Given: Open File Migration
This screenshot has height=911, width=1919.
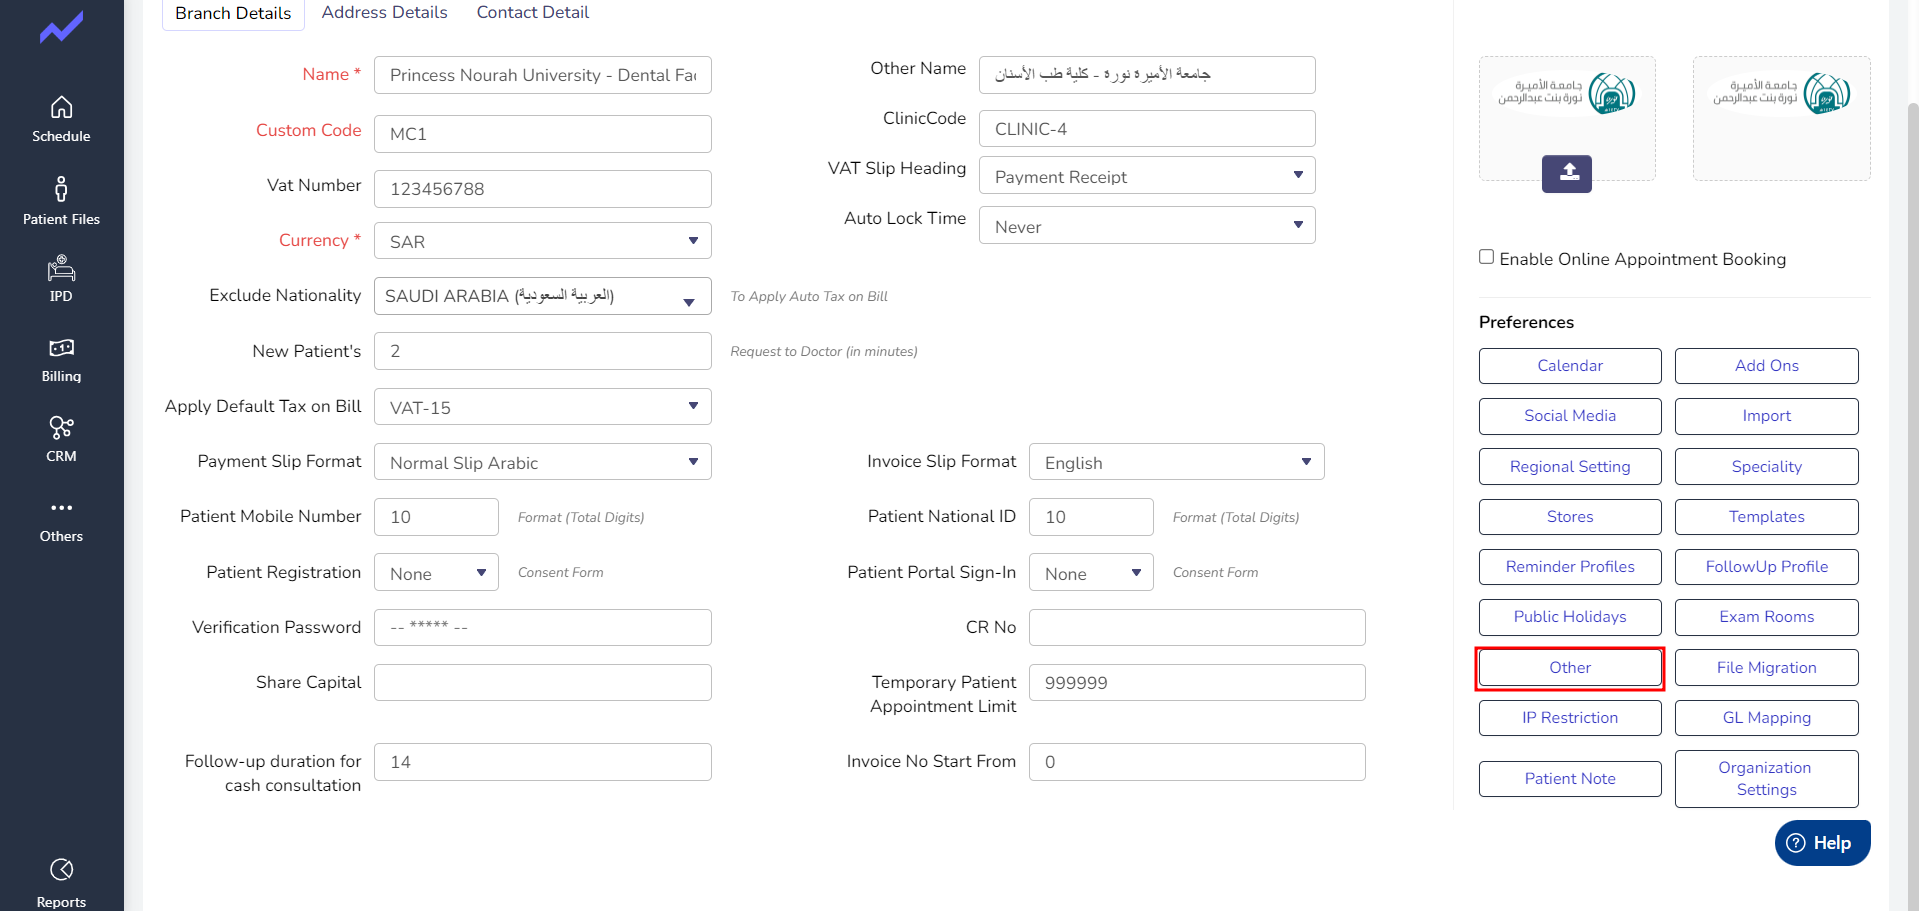Looking at the screenshot, I should [x=1766, y=668].
